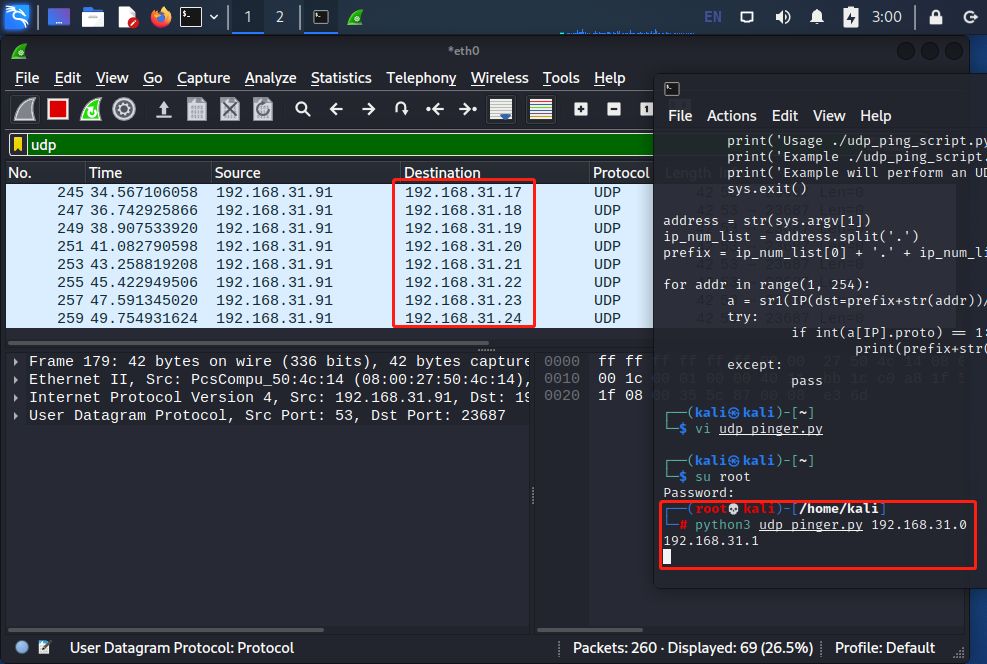Open capture options gear icon
This screenshot has height=664, width=987.
point(124,109)
